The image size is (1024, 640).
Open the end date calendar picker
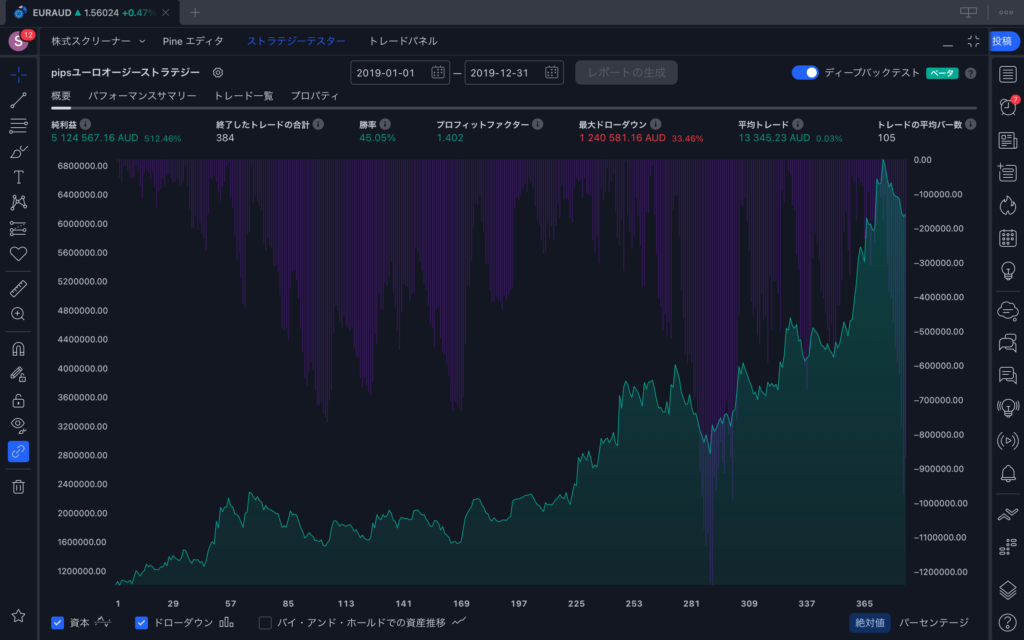[551, 72]
